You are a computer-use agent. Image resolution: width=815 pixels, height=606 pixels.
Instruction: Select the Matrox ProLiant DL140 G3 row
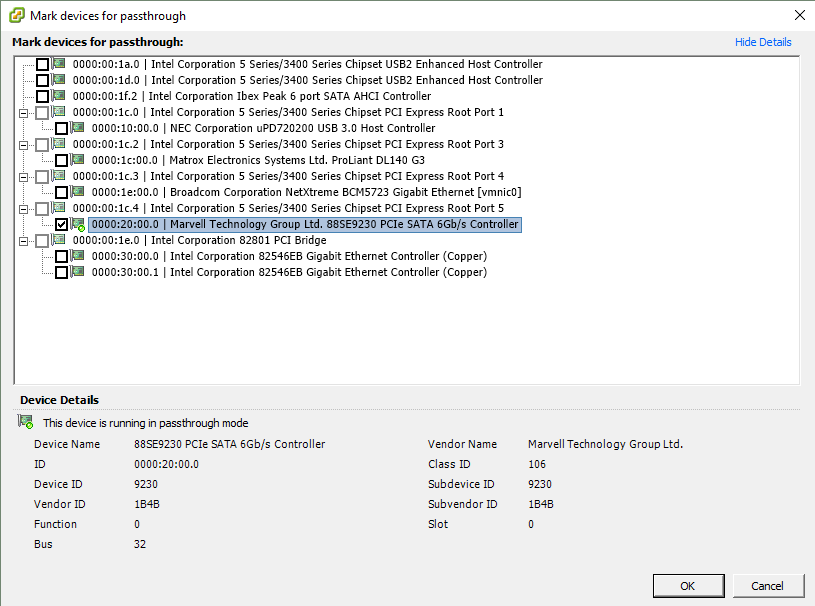pyautogui.click(x=258, y=160)
